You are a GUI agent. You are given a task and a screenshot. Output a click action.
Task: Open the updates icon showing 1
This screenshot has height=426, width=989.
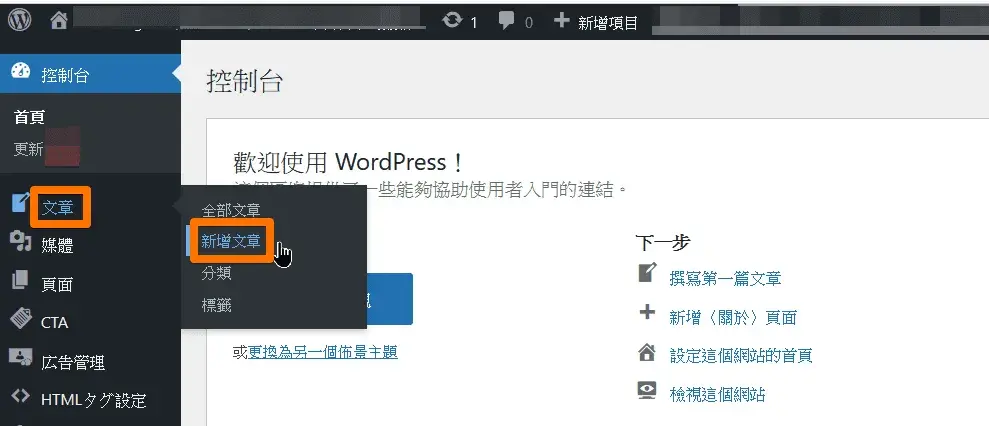click(x=452, y=21)
